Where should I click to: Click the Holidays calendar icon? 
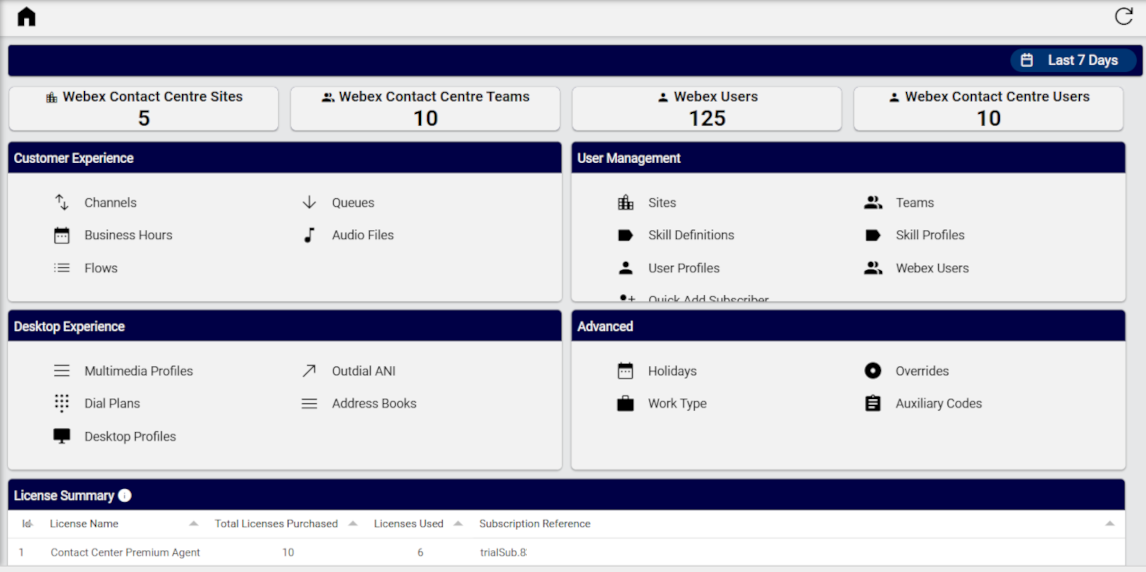coord(626,371)
